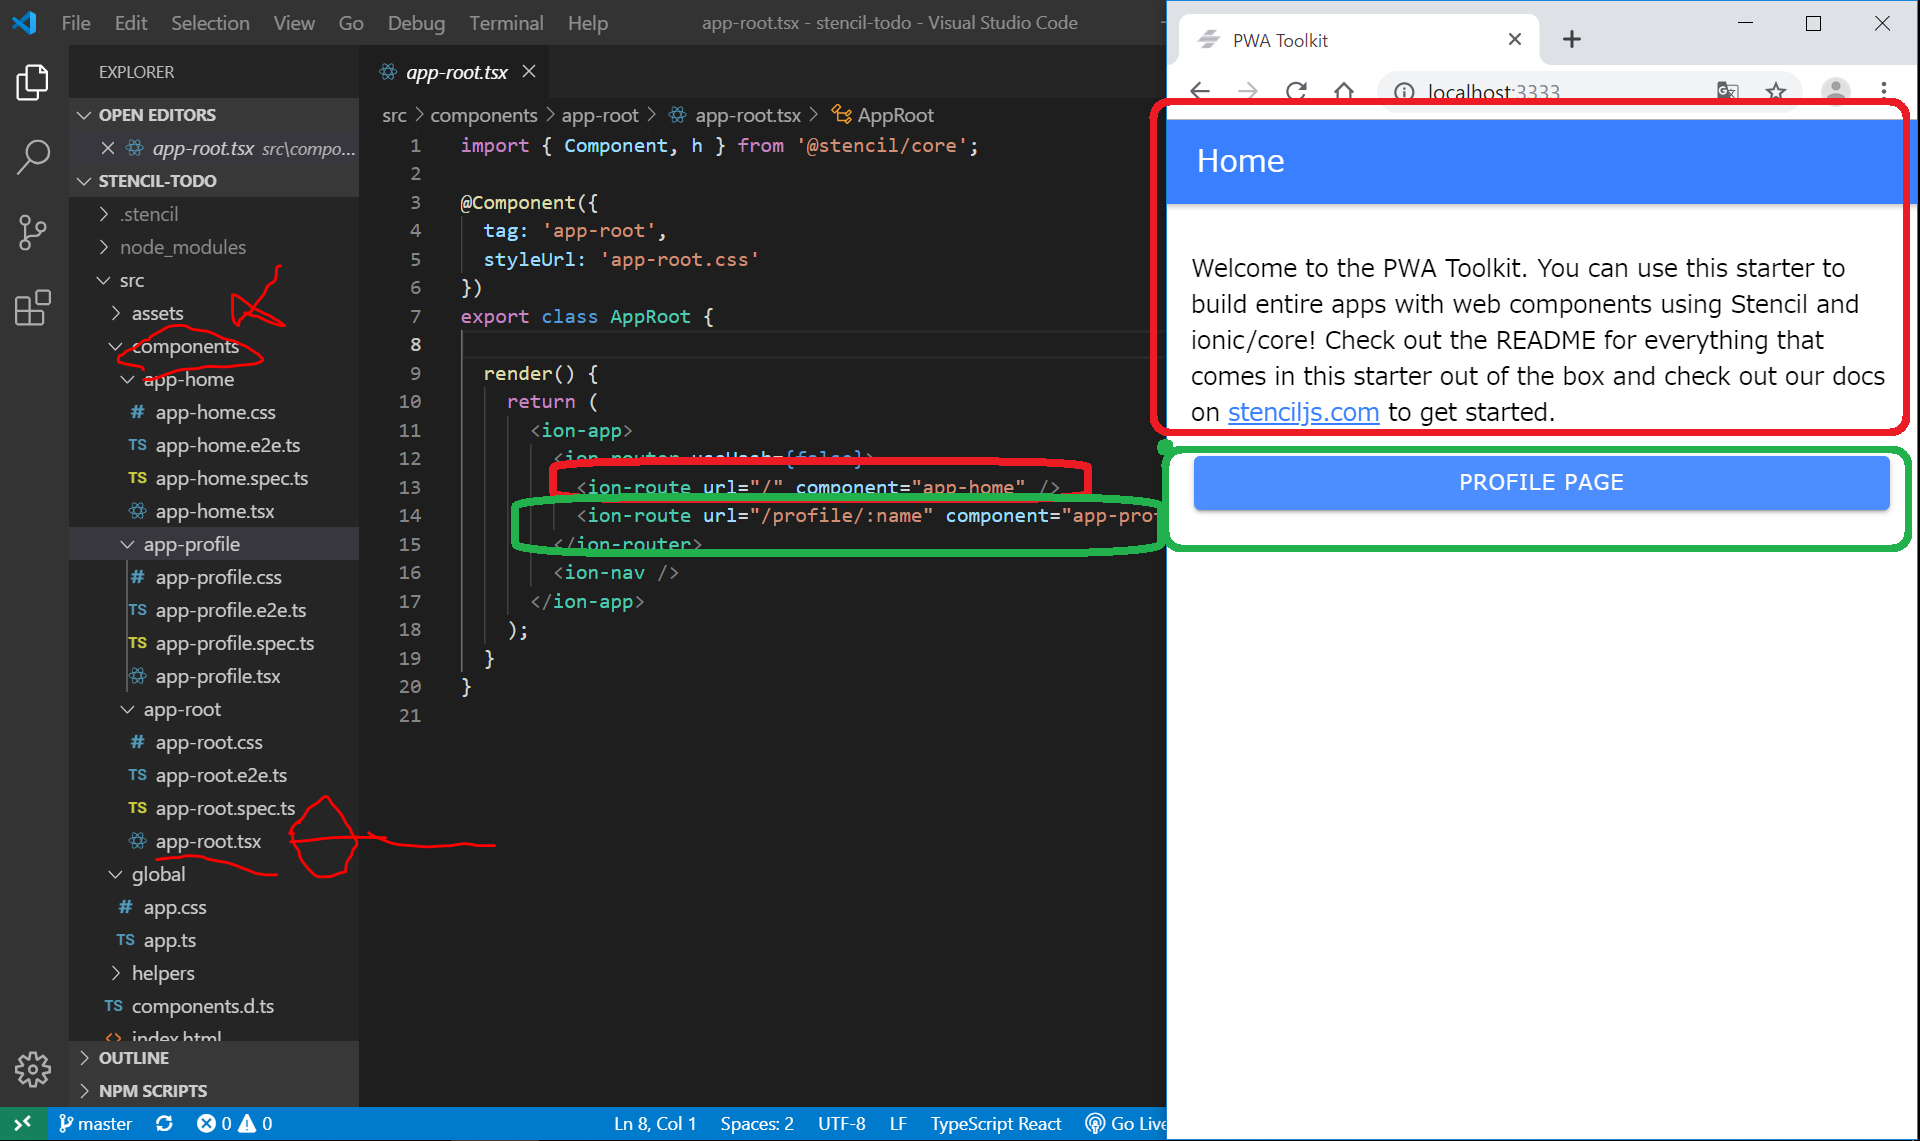Click the VS Code logo icon
1920x1141 pixels.
click(25, 23)
